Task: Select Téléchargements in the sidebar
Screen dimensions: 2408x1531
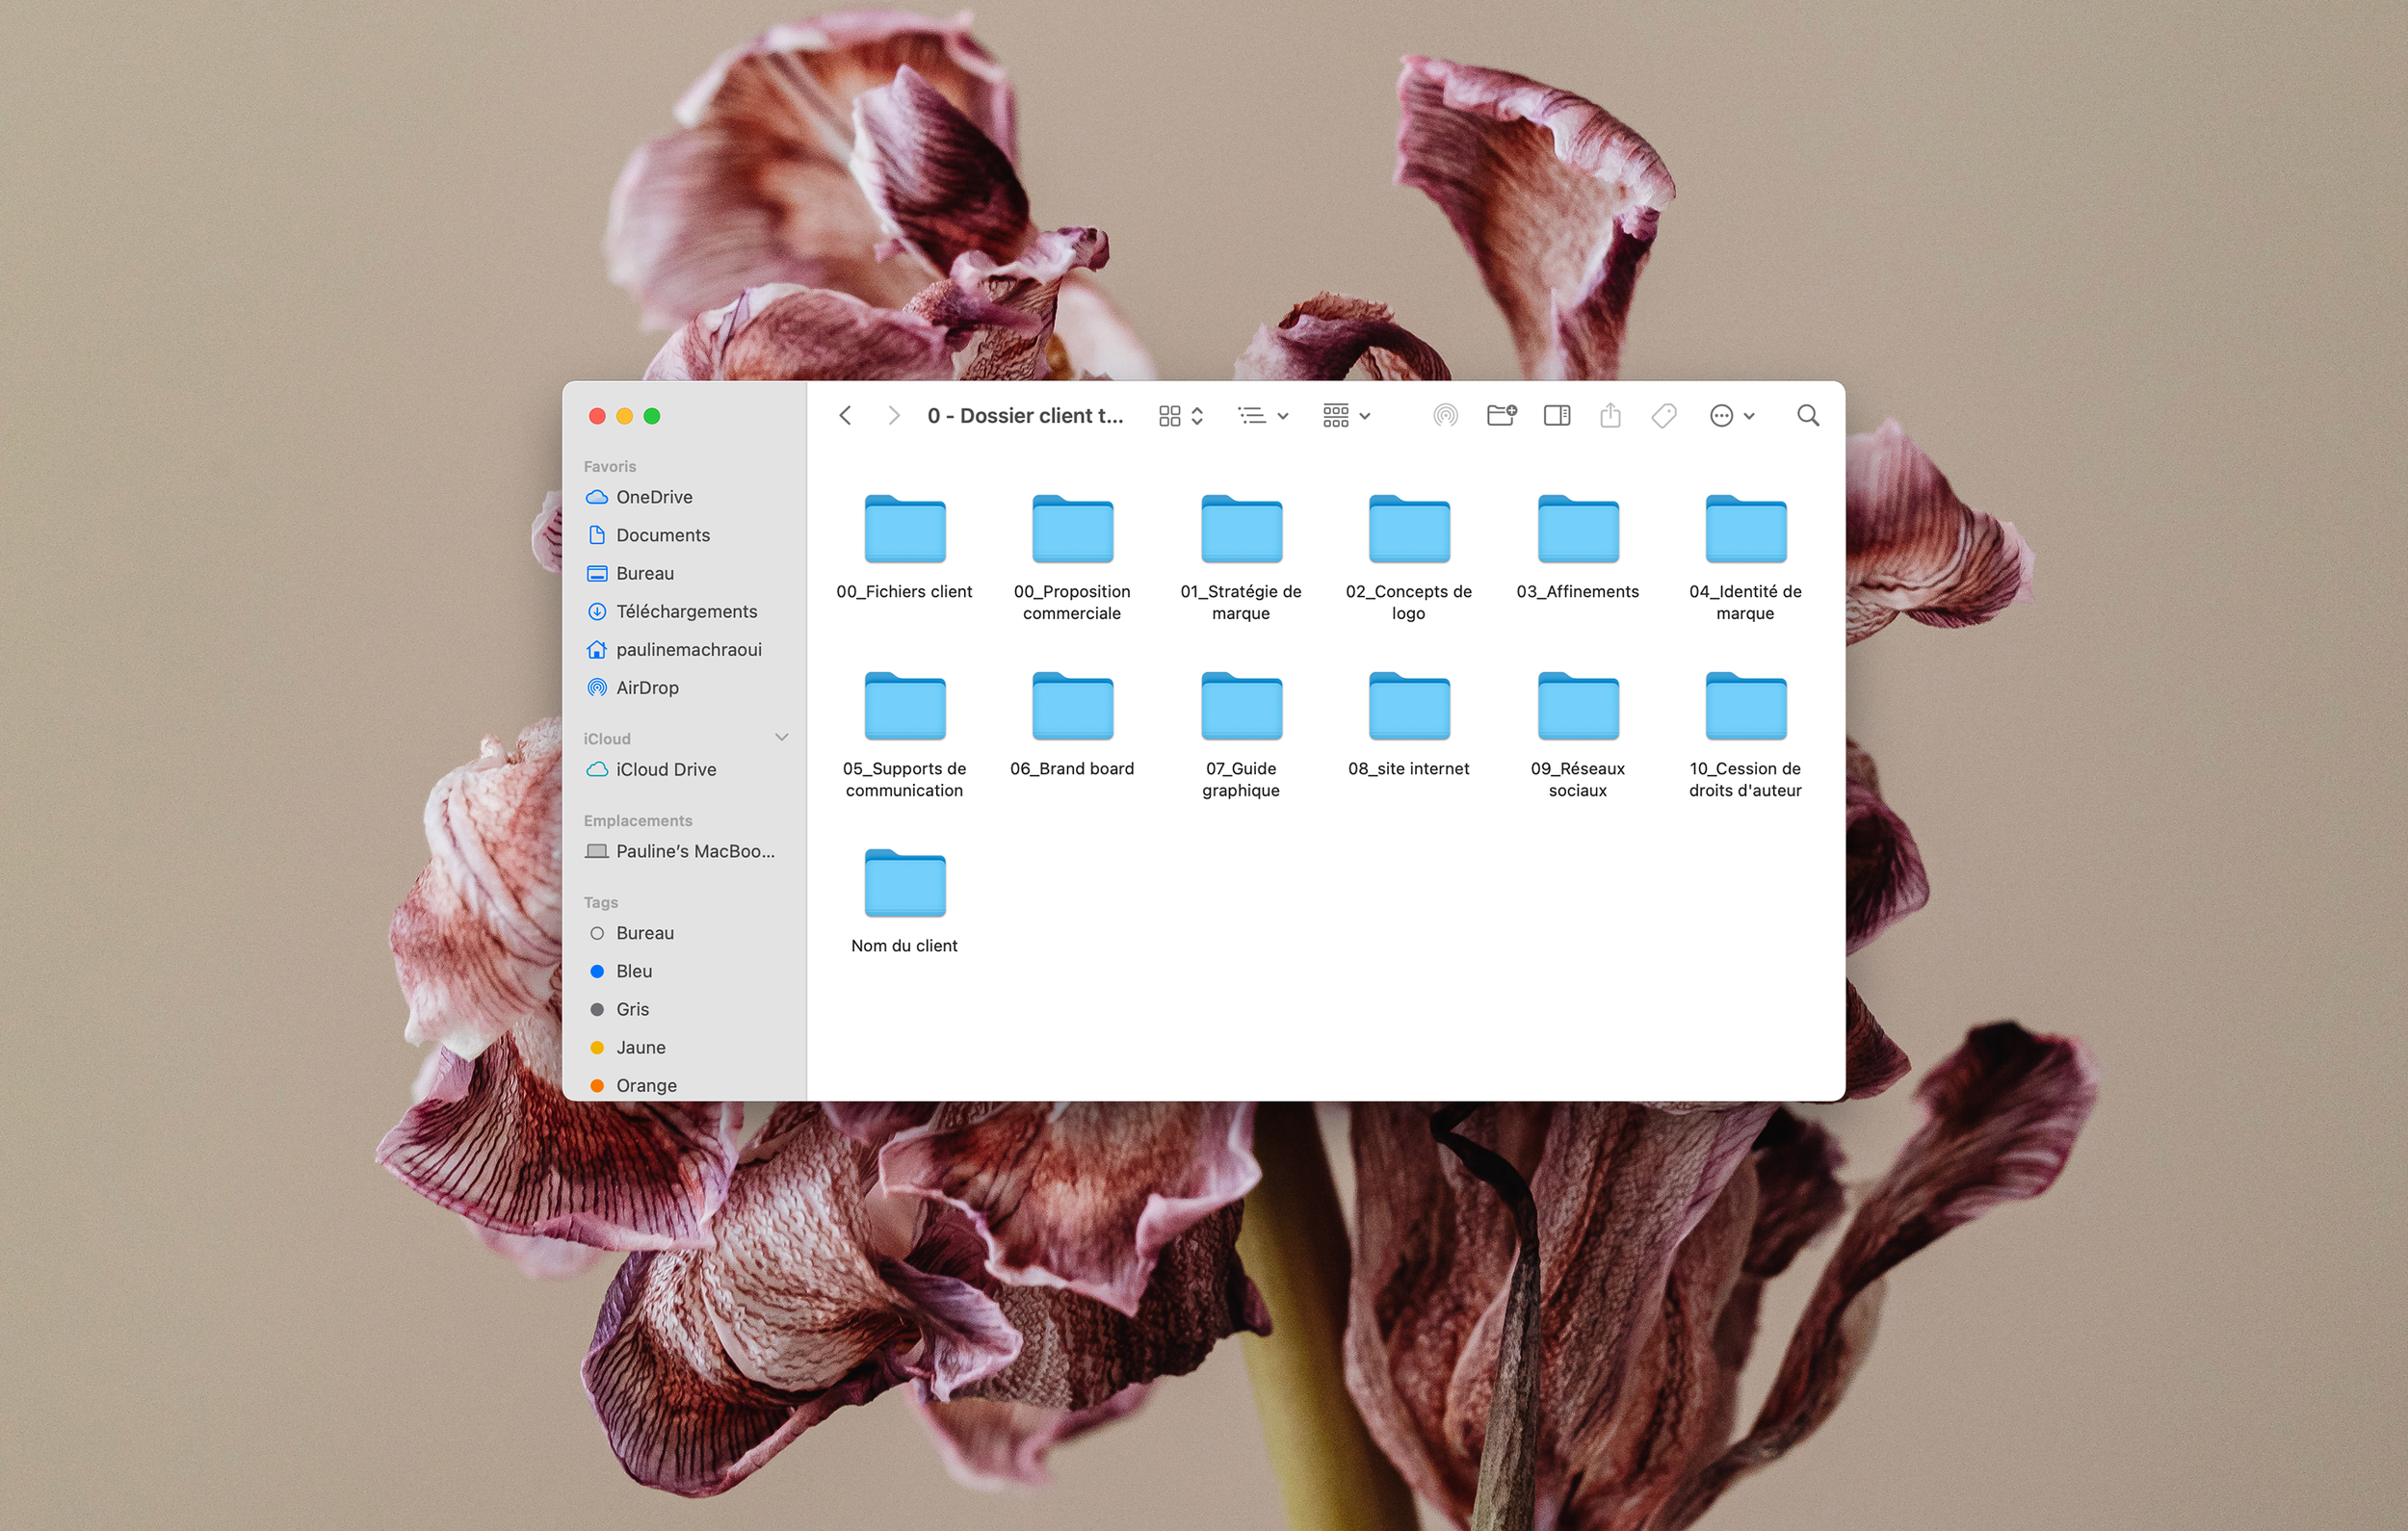Action: pos(686,611)
